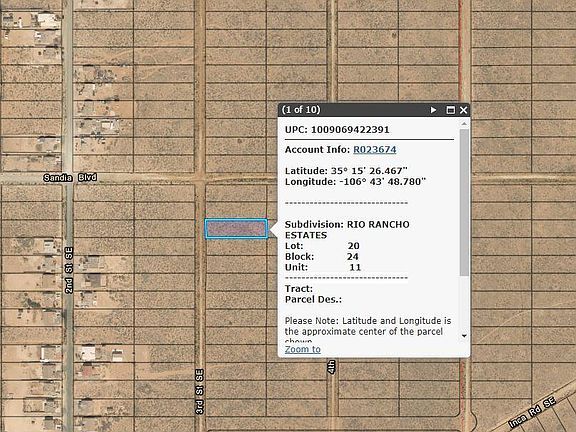Click the popup scrollbar thumb
Viewport: 576px width, 432px height.
pos(464,202)
